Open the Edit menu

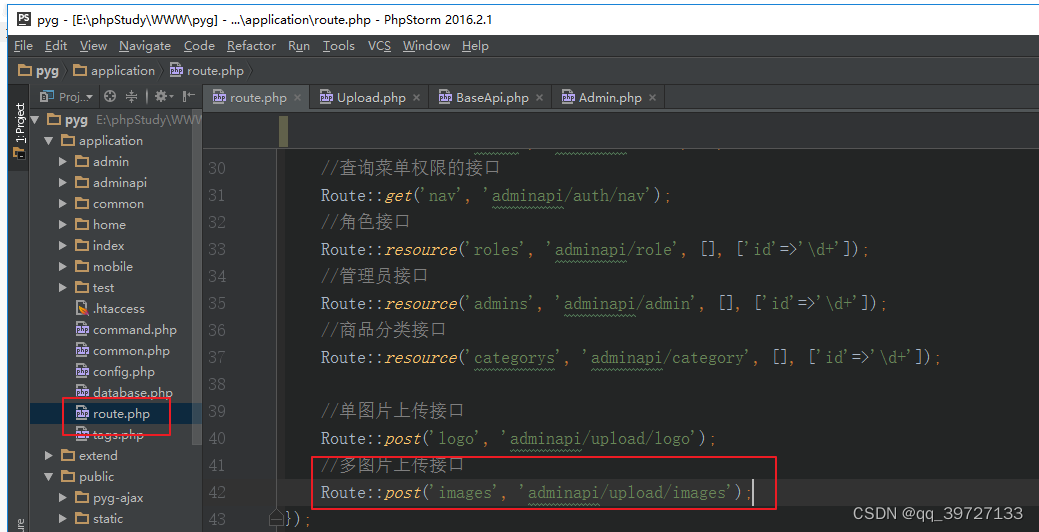click(x=56, y=46)
